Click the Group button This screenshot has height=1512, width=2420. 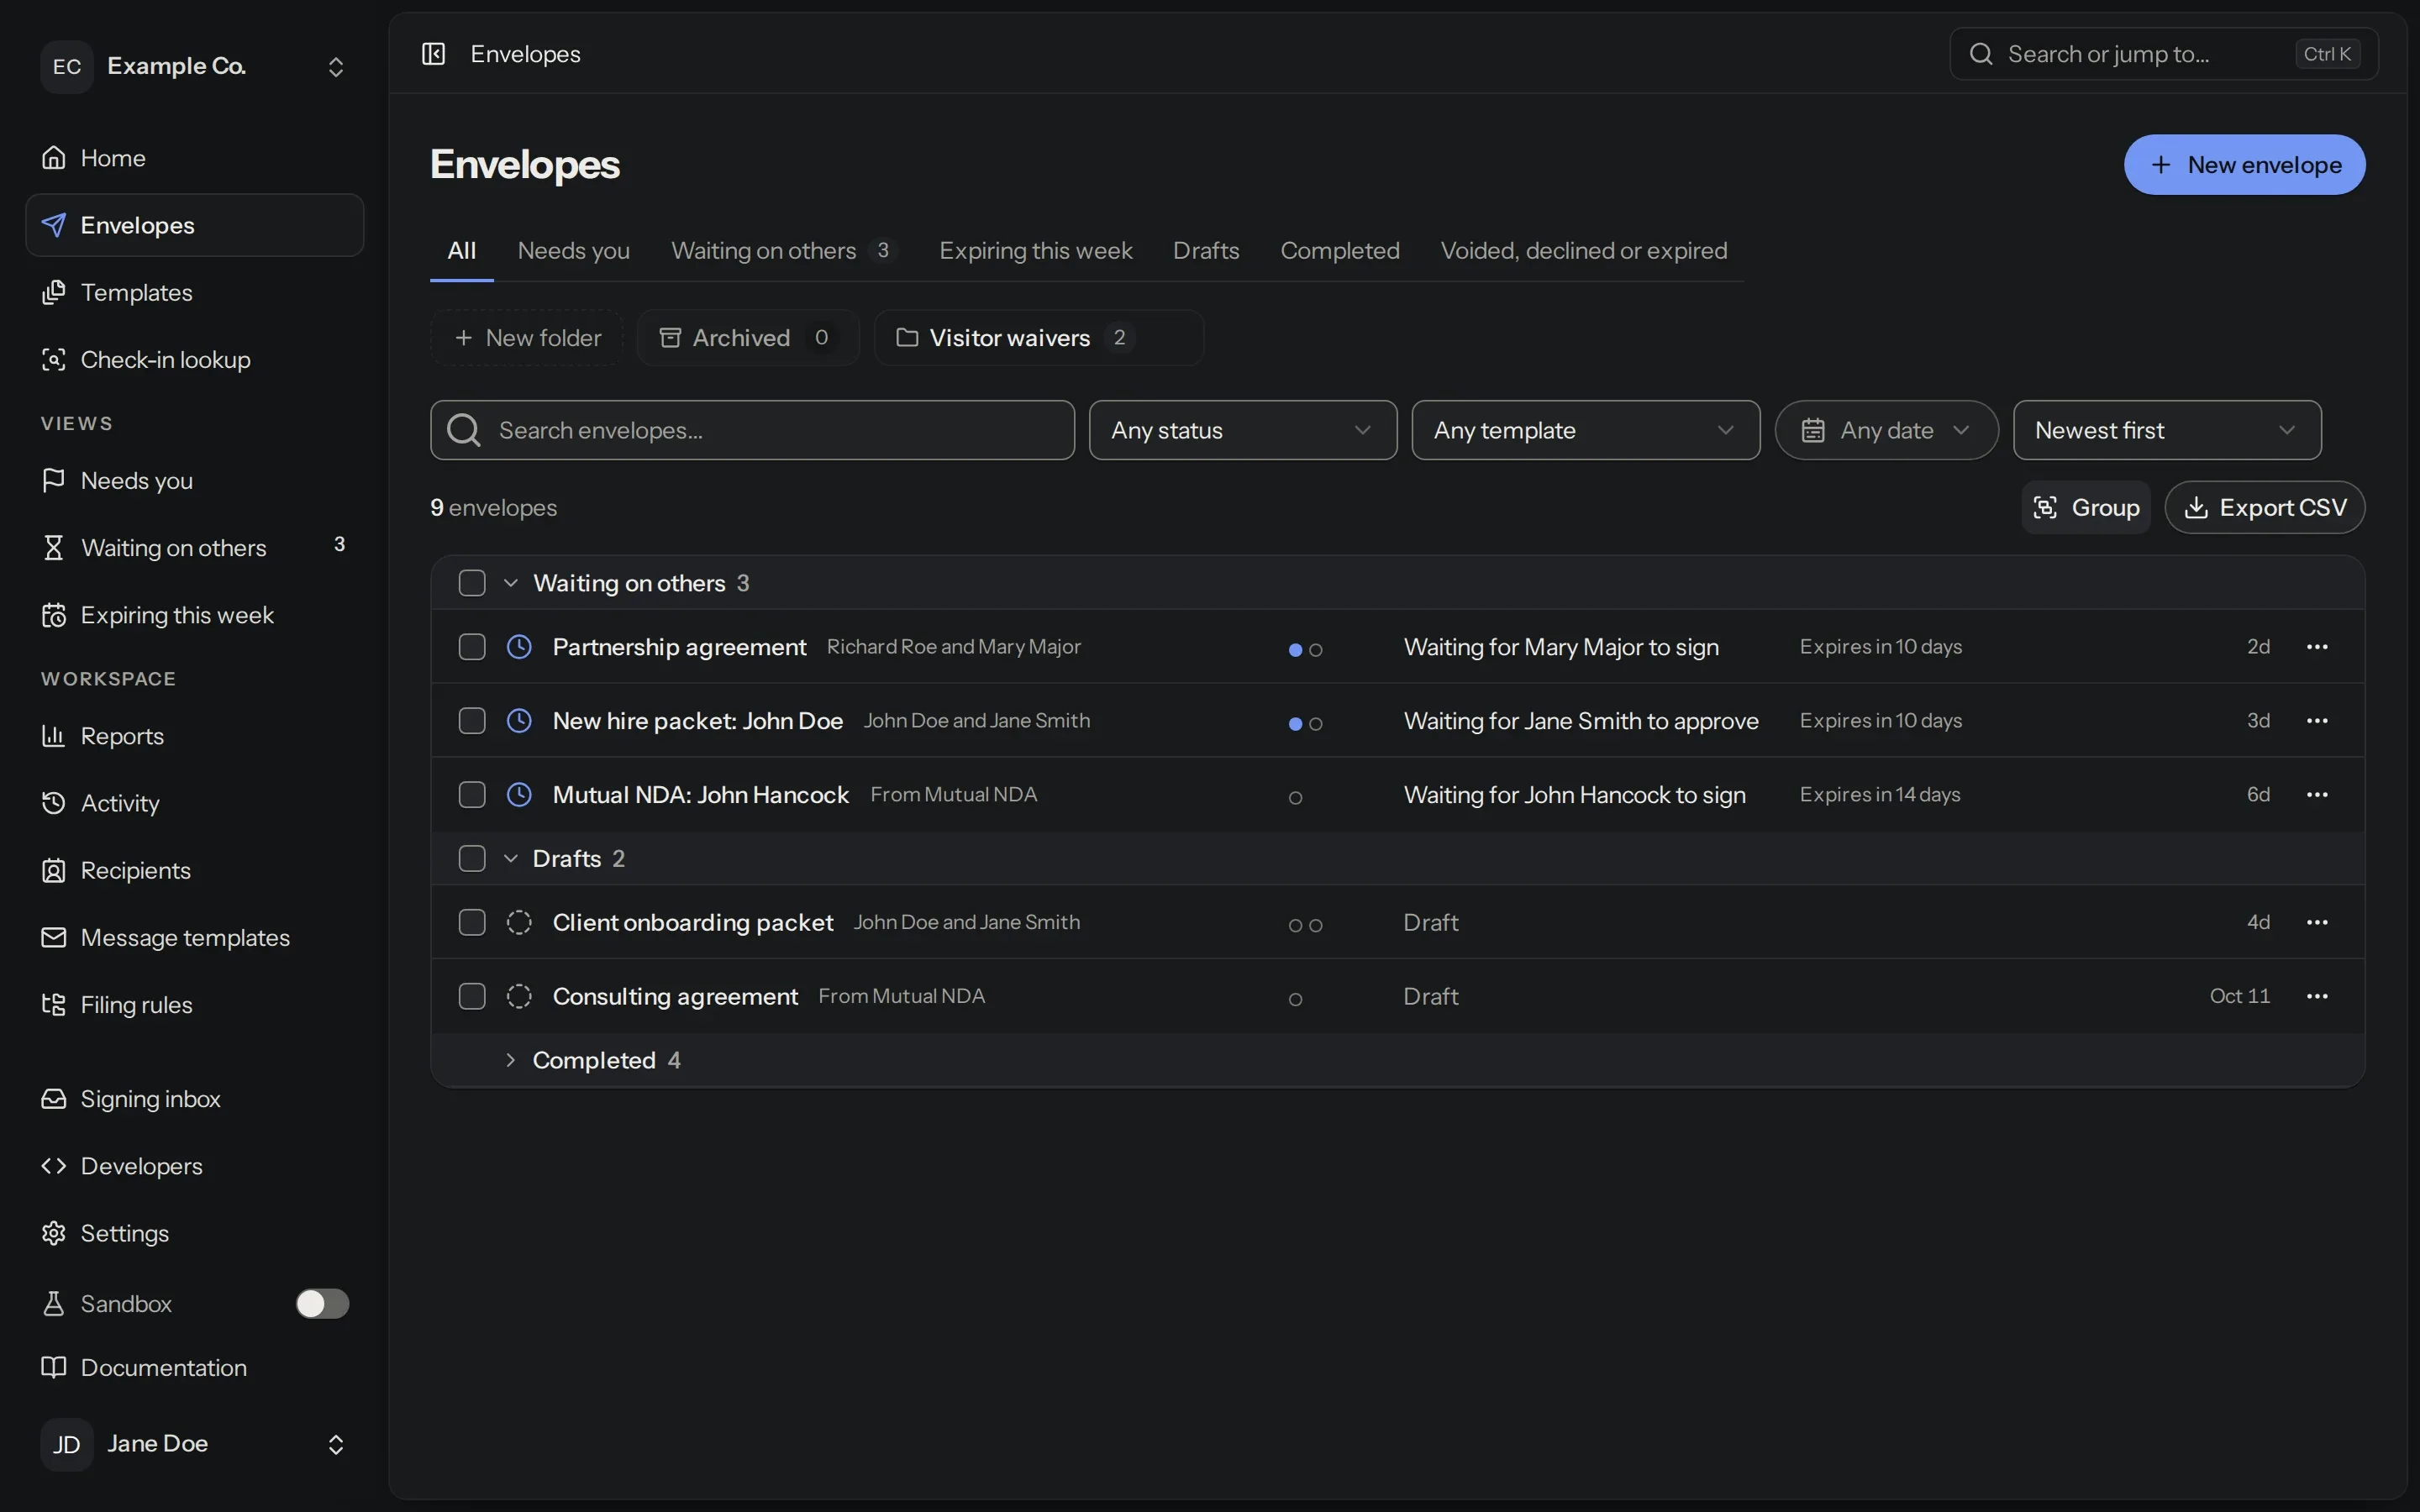[x=2085, y=507]
